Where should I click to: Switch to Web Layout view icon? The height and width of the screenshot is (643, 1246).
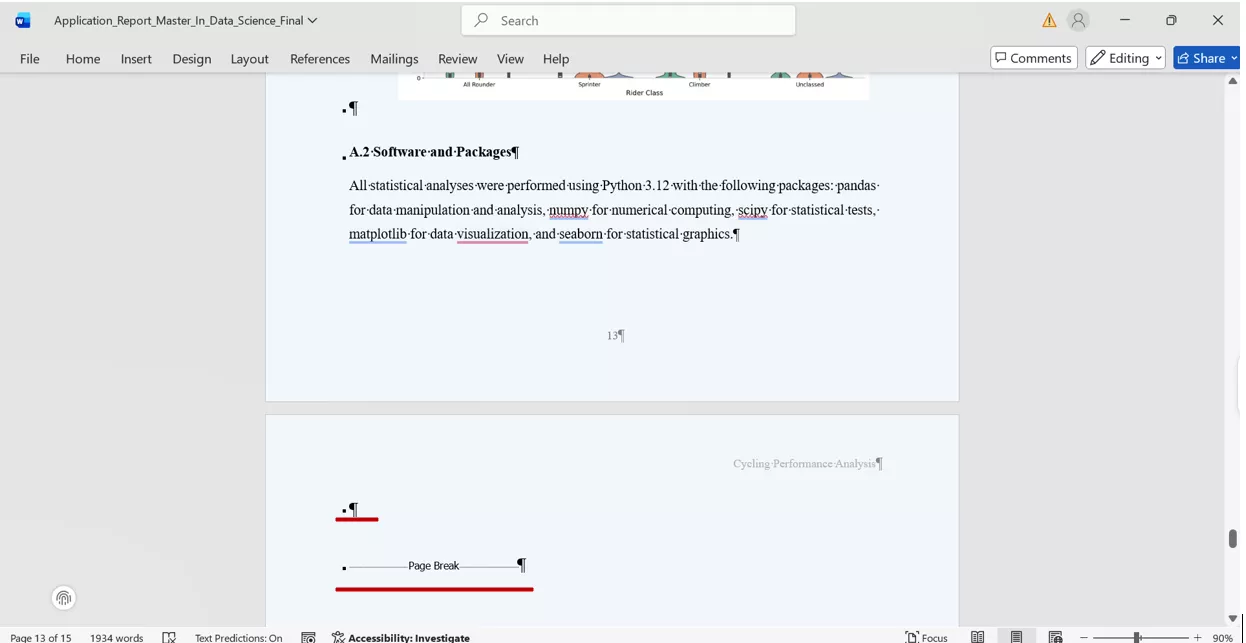1055,637
